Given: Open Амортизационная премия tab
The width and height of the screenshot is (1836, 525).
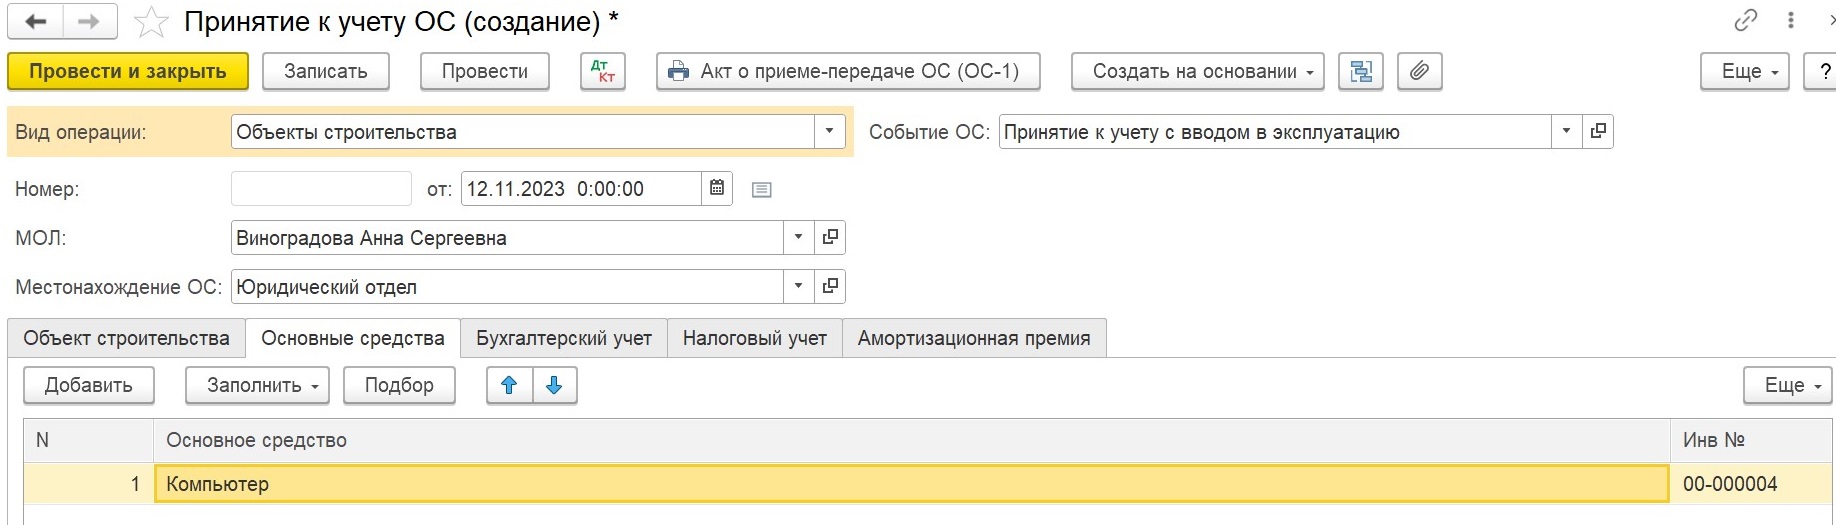Looking at the screenshot, I should (x=974, y=338).
